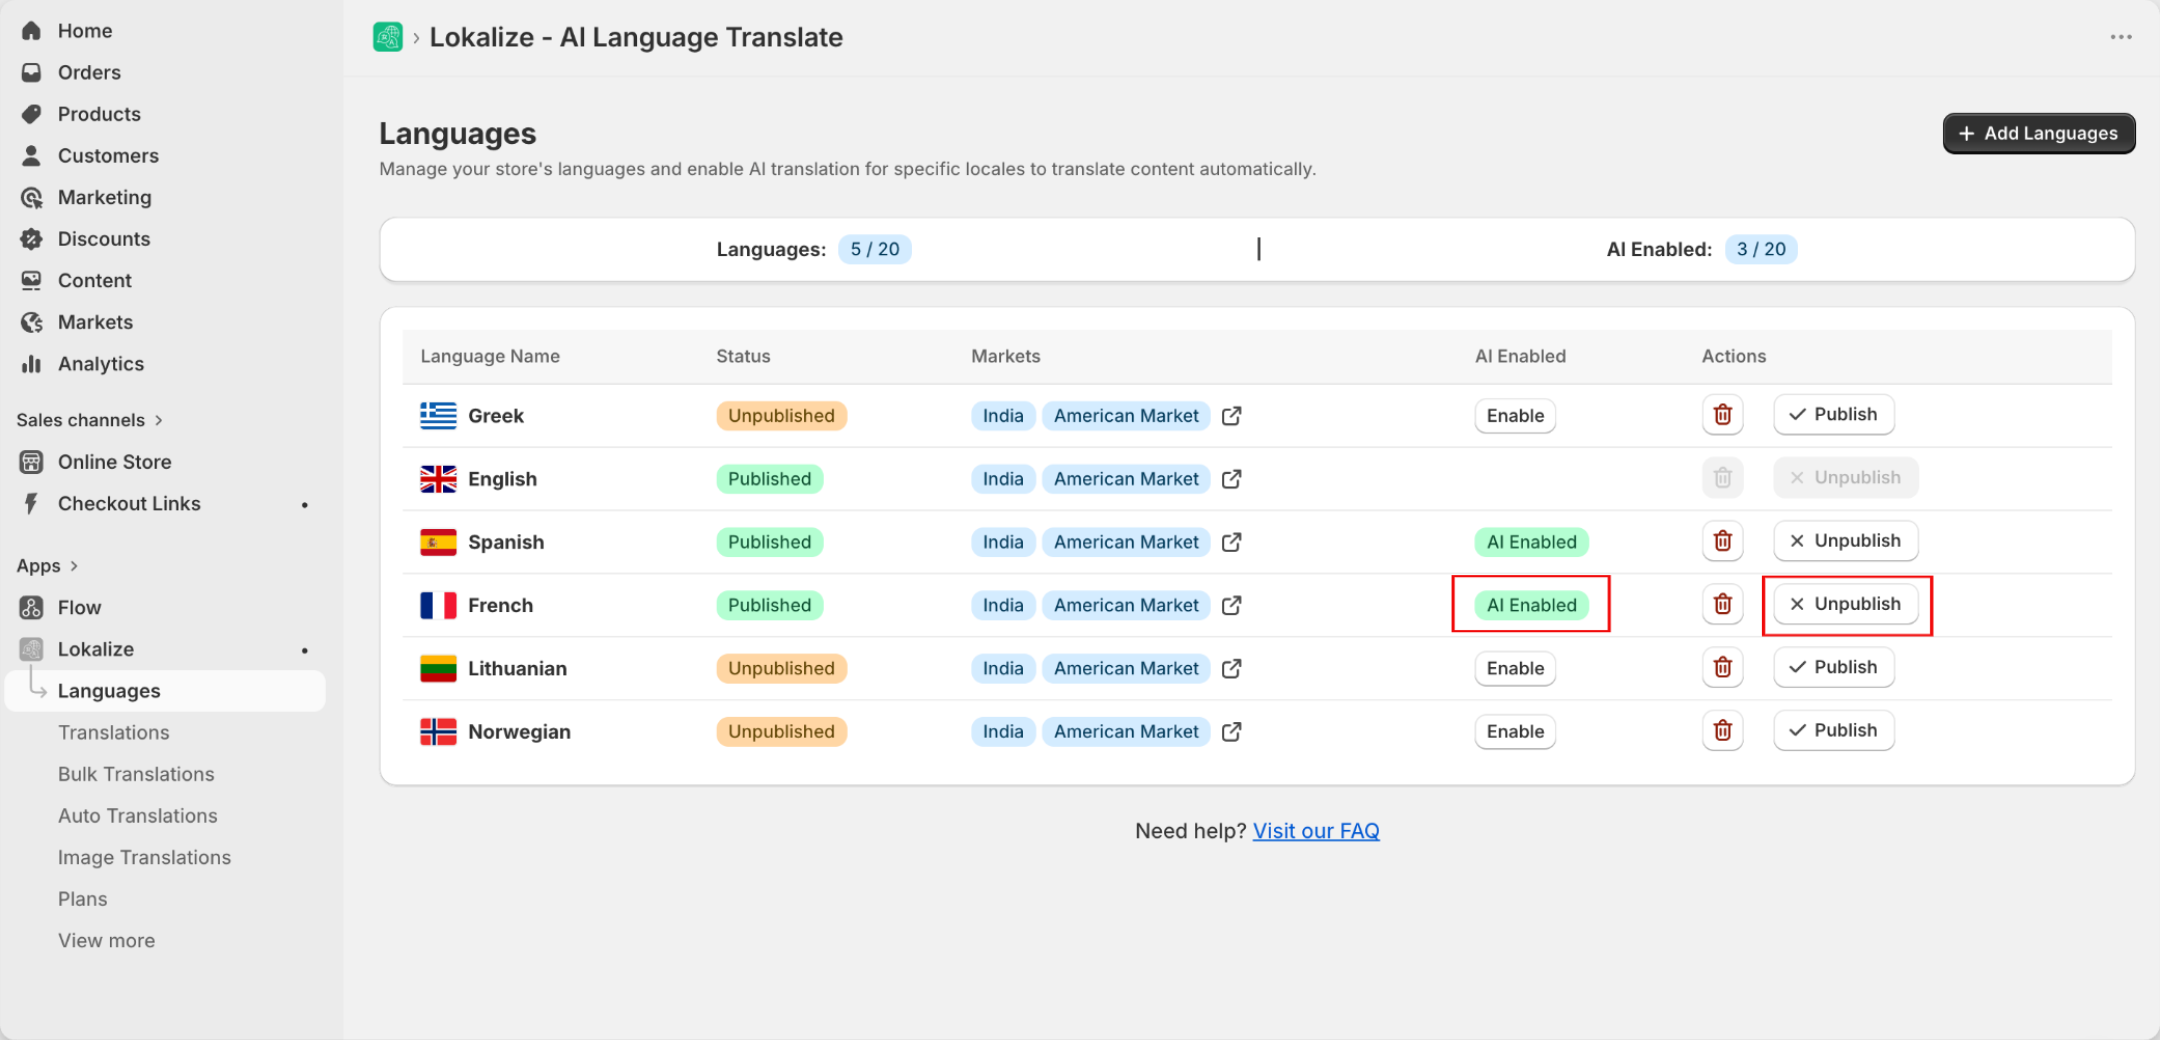The width and height of the screenshot is (2160, 1040).
Task: Open Spanish markets external link icon
Action: 1231,542
